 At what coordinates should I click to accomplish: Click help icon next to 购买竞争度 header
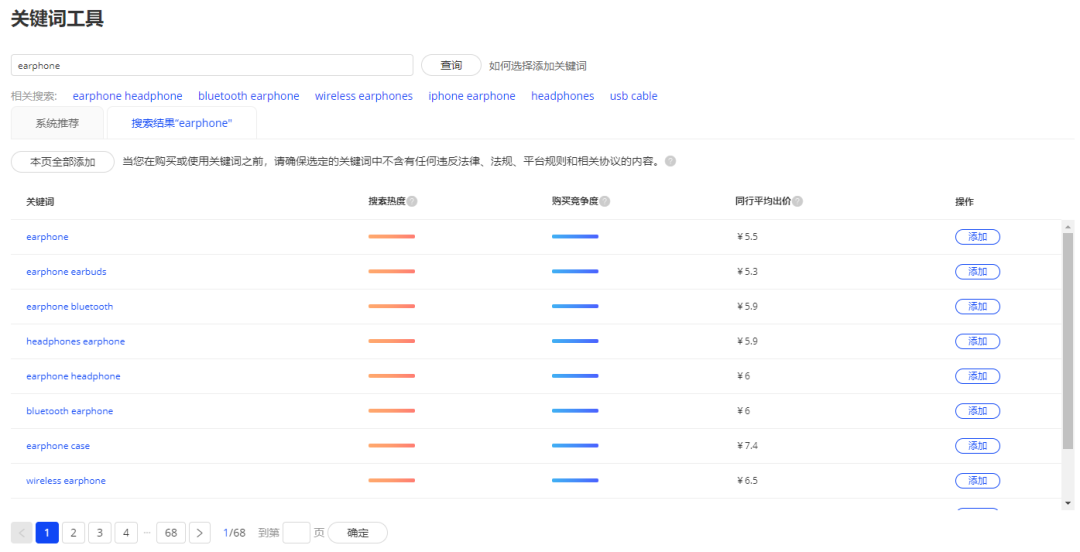(x=605, y=201)
